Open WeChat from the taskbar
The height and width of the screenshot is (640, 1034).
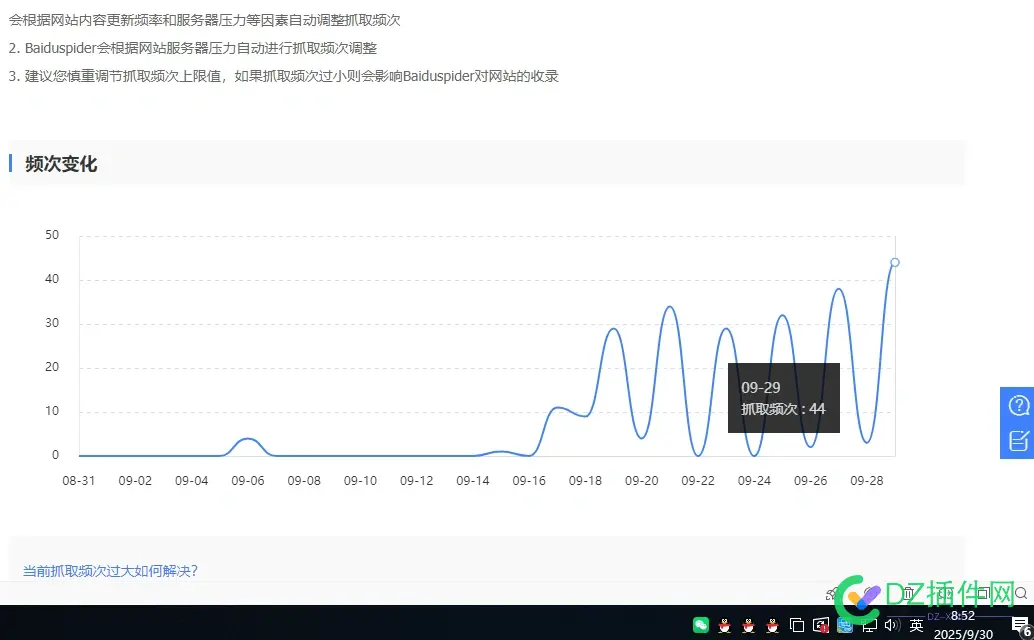click(x=702, y=625)
